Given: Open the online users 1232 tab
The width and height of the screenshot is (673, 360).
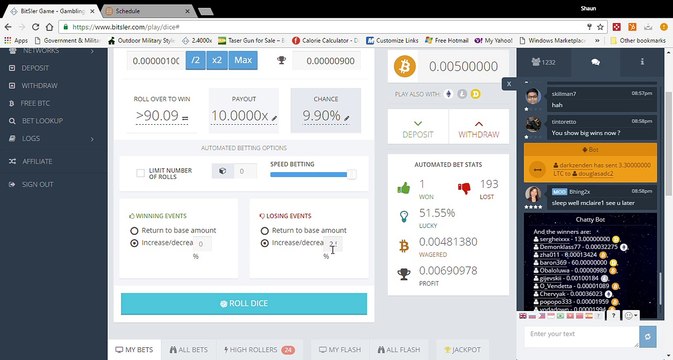Looking at the screenshot, I should click(543, 62).
